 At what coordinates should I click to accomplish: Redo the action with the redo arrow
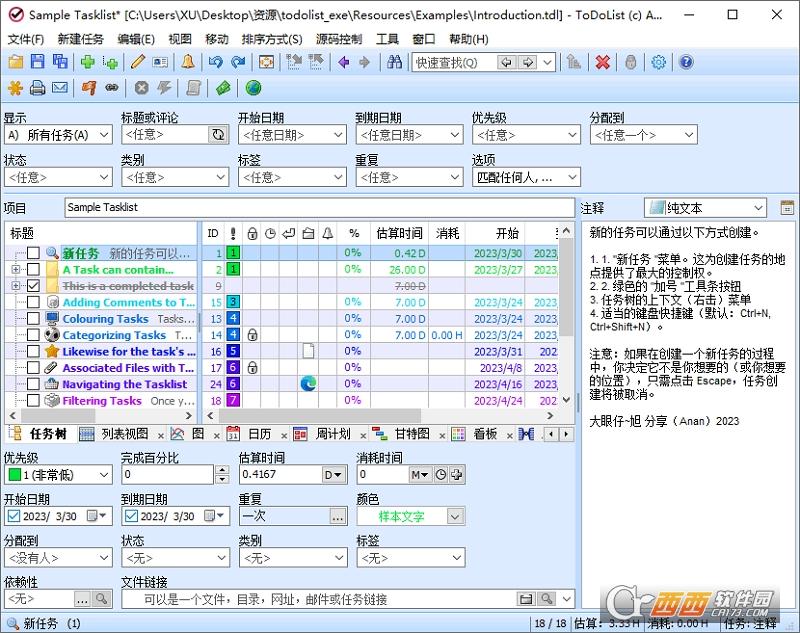pyautogui.click(x=238, y=62)
